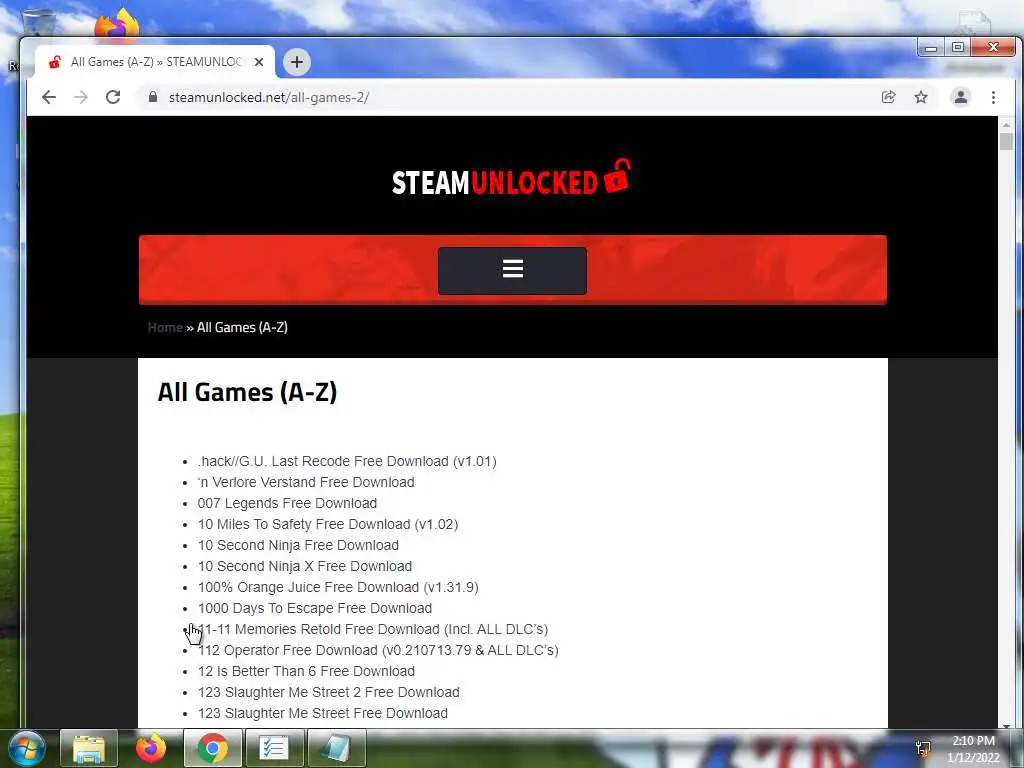Open the Chrome three-dot menu

[x=993, y=97]
